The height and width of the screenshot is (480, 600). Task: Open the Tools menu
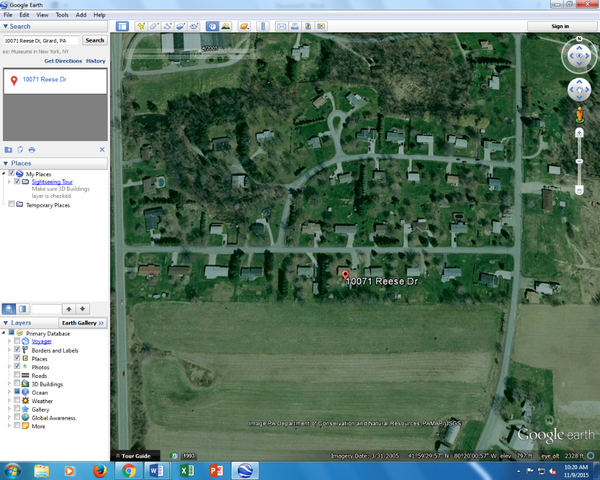pyautogui.click(x=62, y=15)
